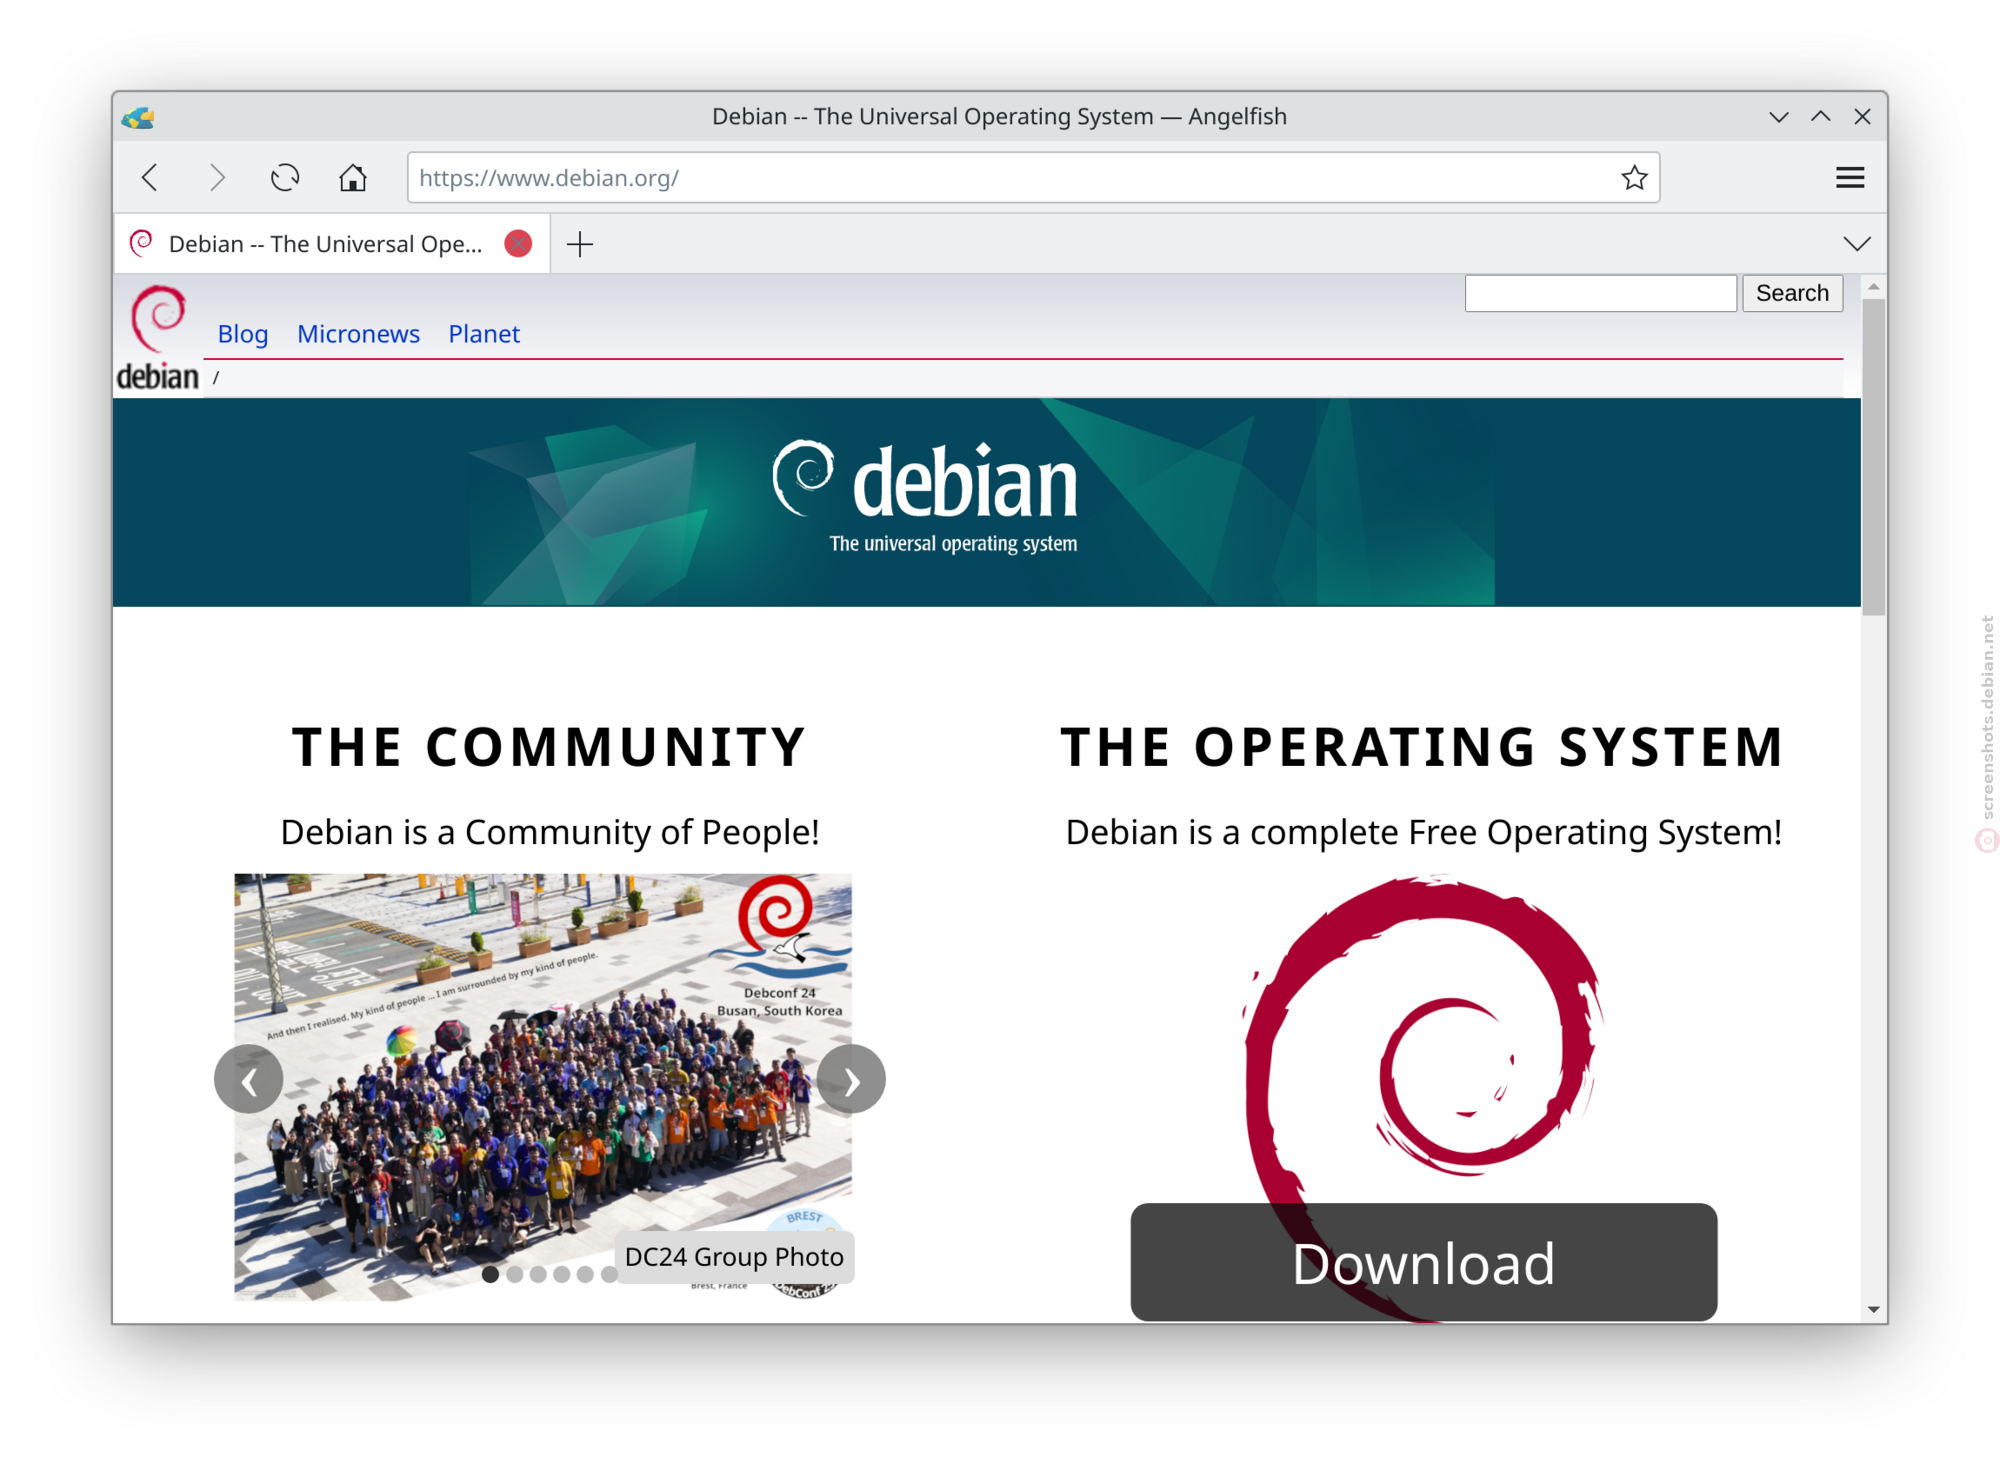
Task: Open the Planet link
Action: click(484, 334)
